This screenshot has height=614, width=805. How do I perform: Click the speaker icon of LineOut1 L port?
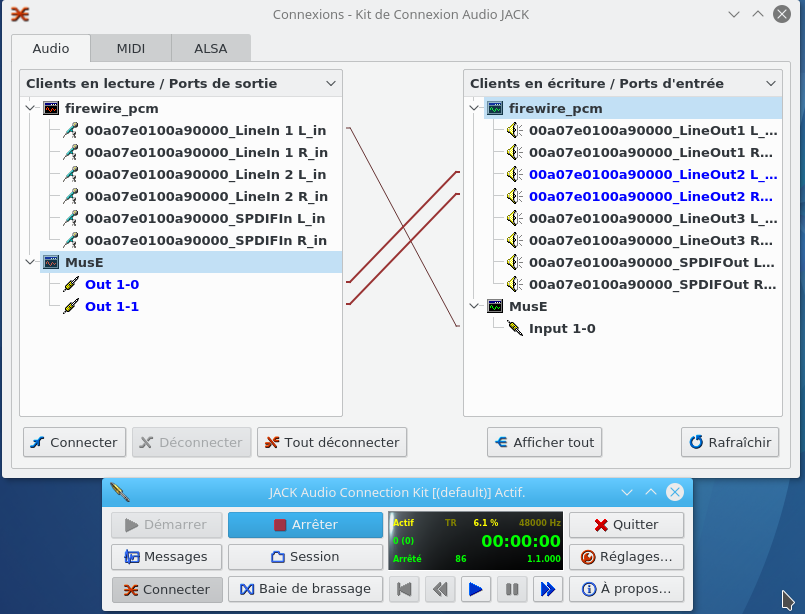click(514, 130)
